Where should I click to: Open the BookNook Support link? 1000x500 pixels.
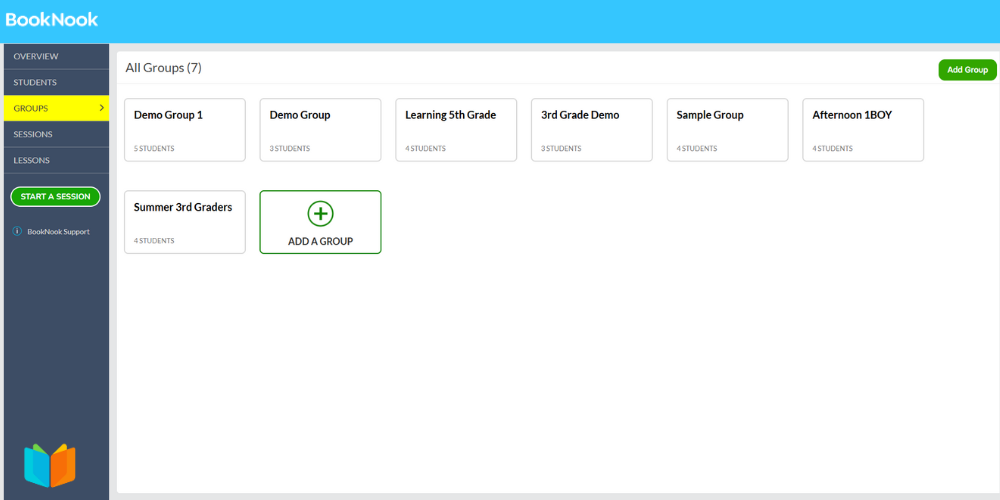tap(58, 231)
